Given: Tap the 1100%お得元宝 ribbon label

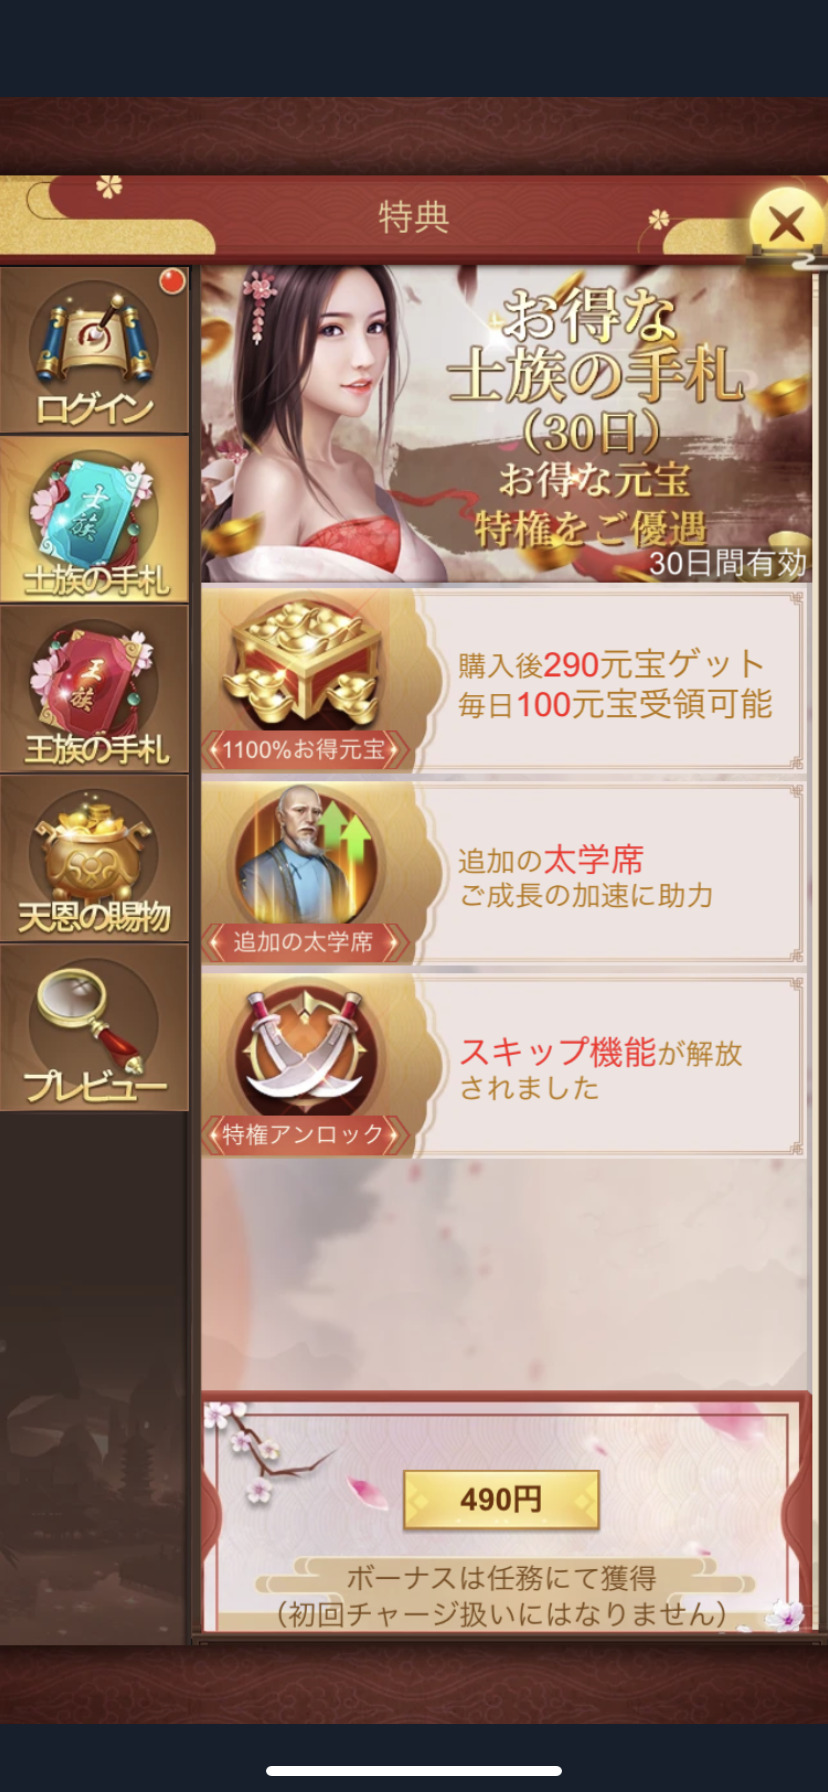Looking at the screenshot, I should pyautogui.click(x=304, y=750).
